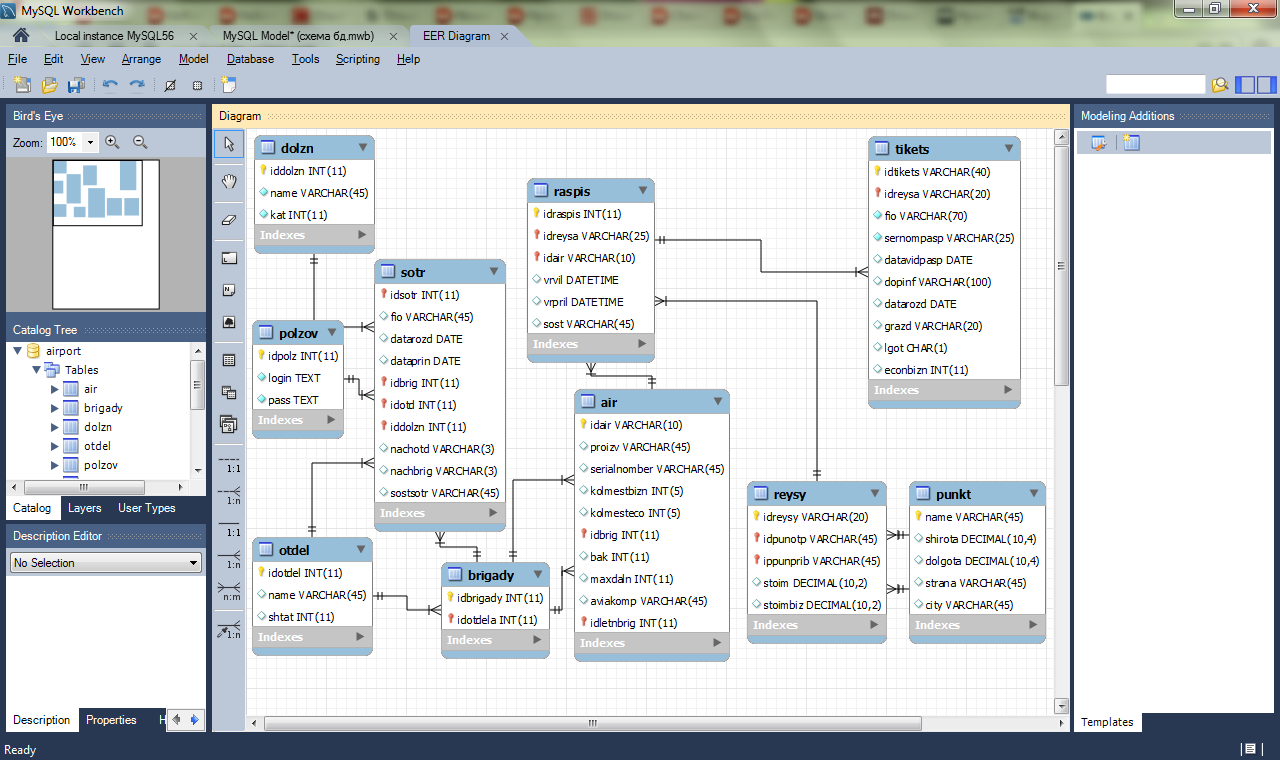Click the zoom in magnifier icon
The width and height of the screenshot is (1280, 760).
tap(112, 143)
